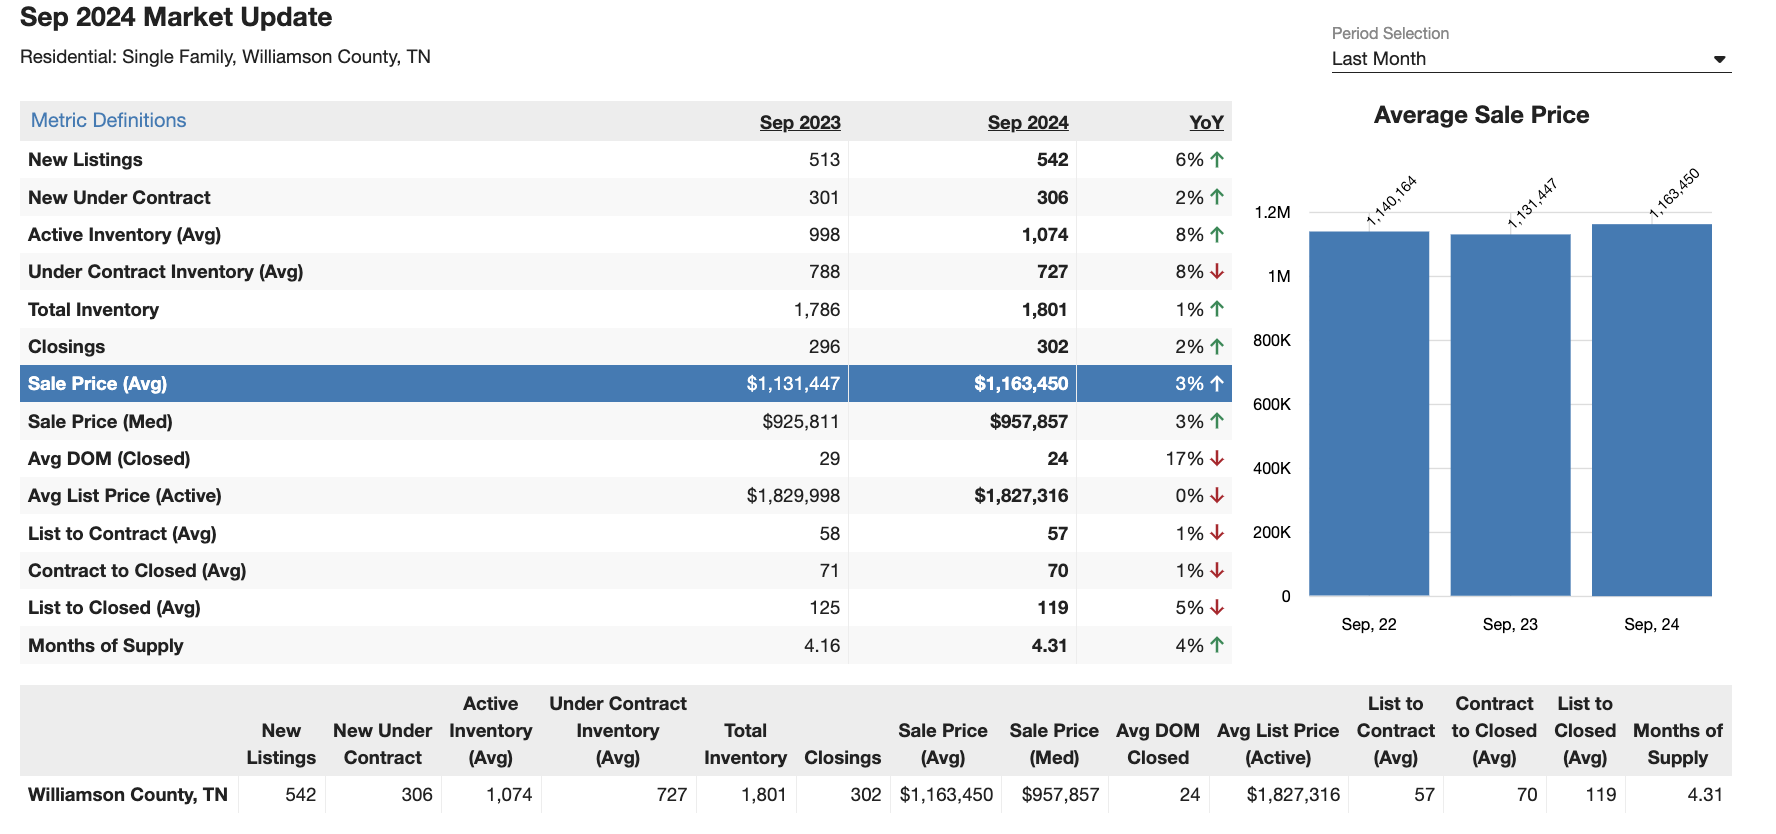Select the Contract to Closed (Avg) row
This screenshot has width=1776, height=834.
pyautogui.click(x=626, y=571)
